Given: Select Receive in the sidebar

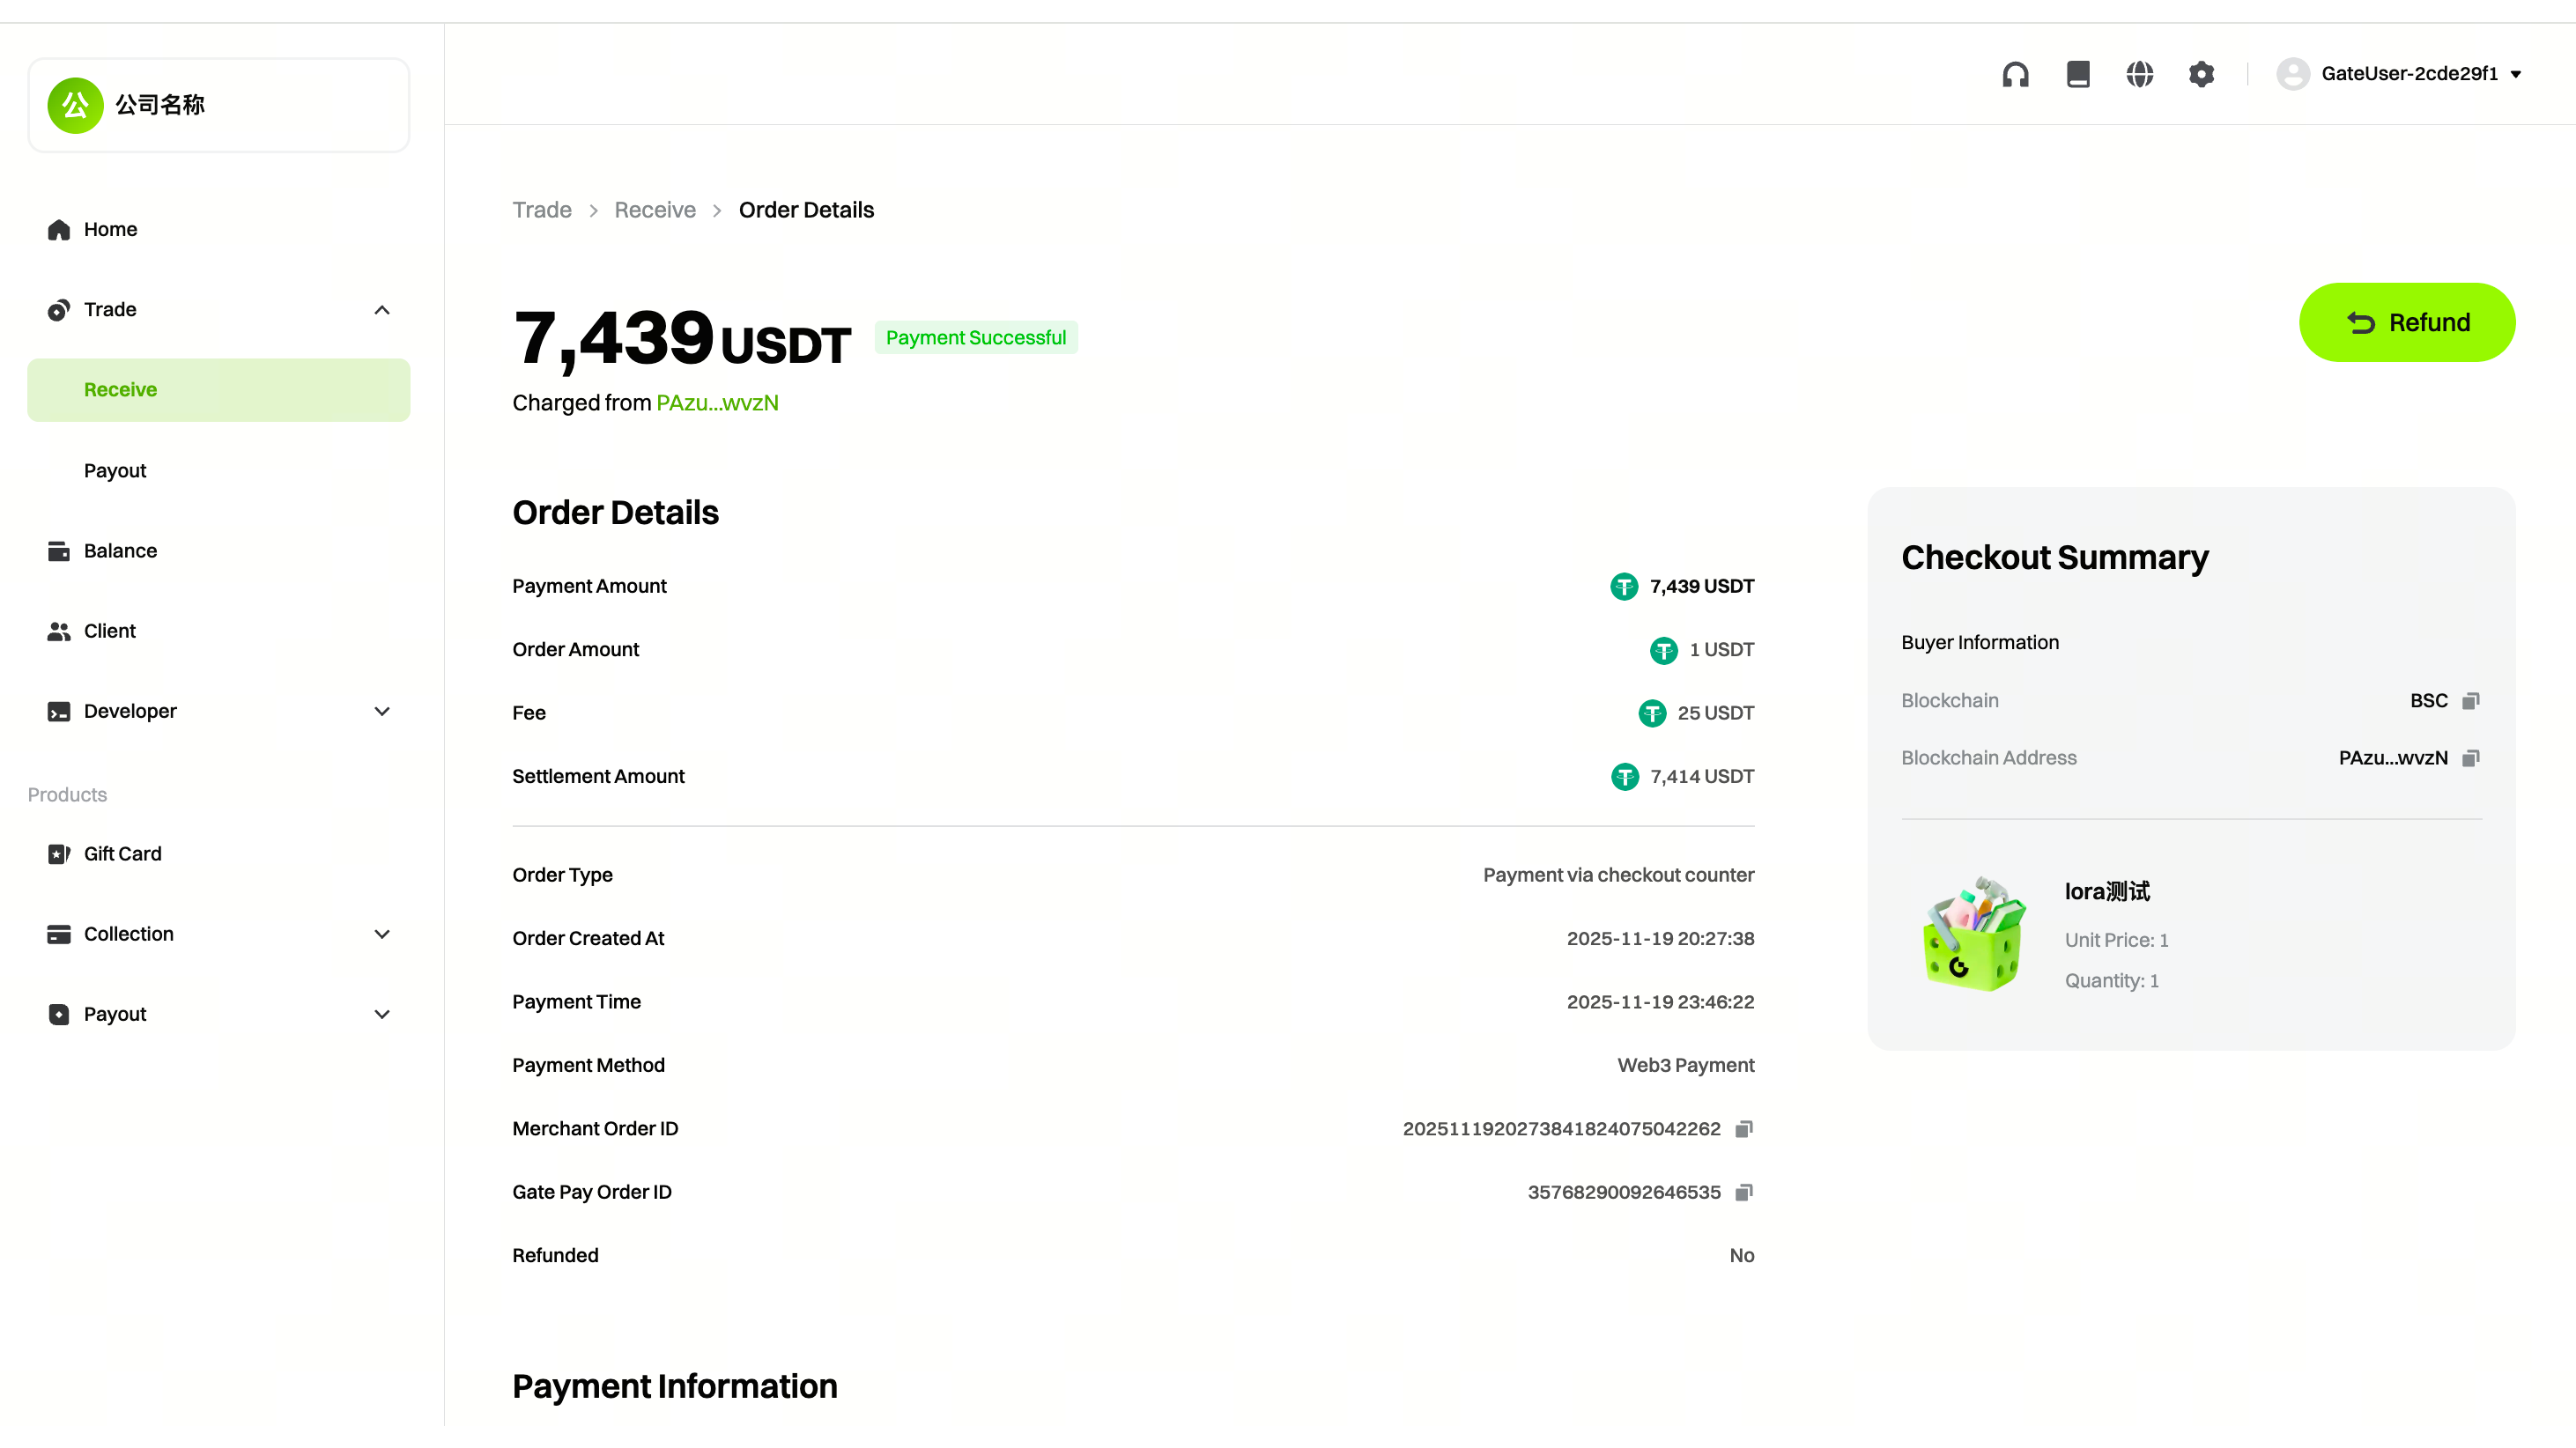Looking at the screenshot, I should [x=120, y=390].
